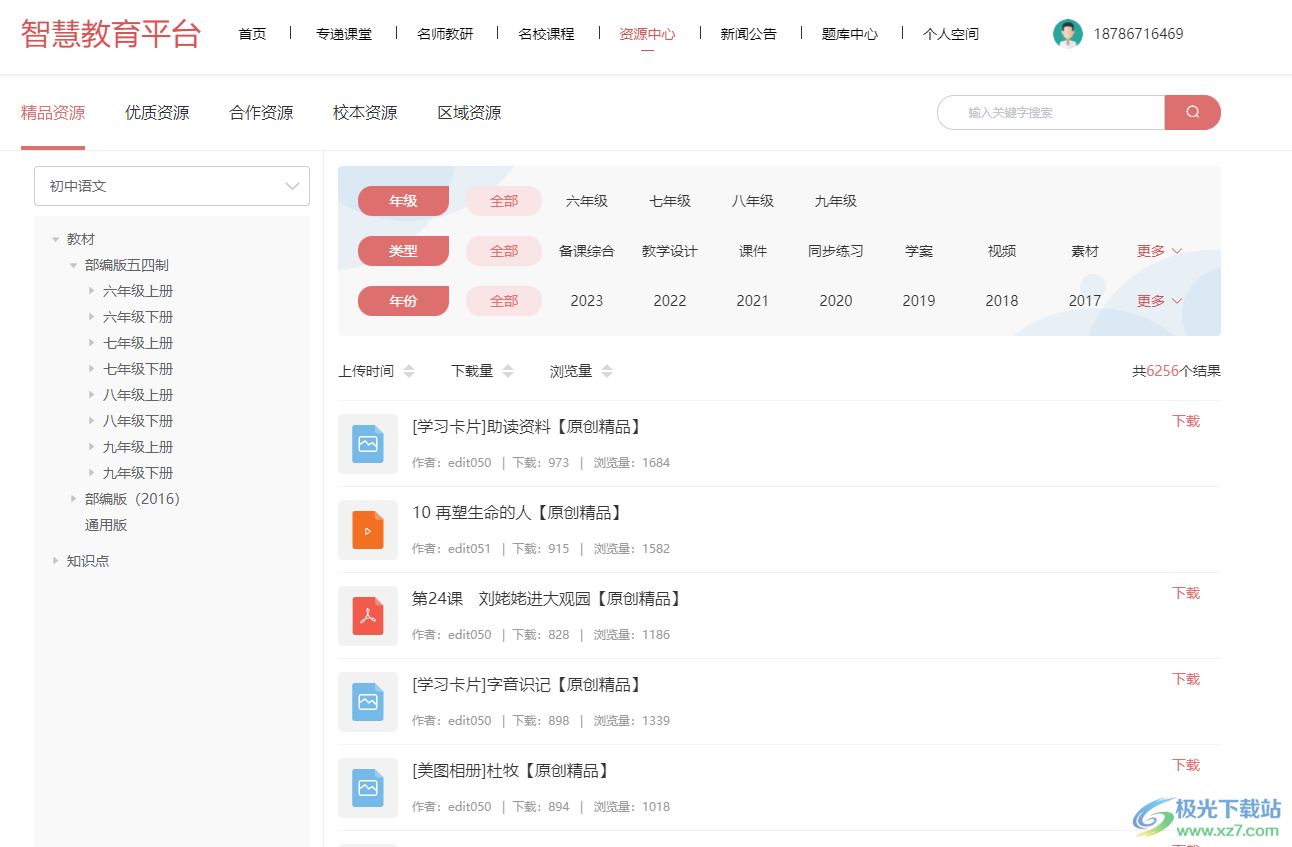The height and width of the screenshot is (847, 1292).
Task: Collapse the 教材 tree node
Action: (x=55, y=240)
